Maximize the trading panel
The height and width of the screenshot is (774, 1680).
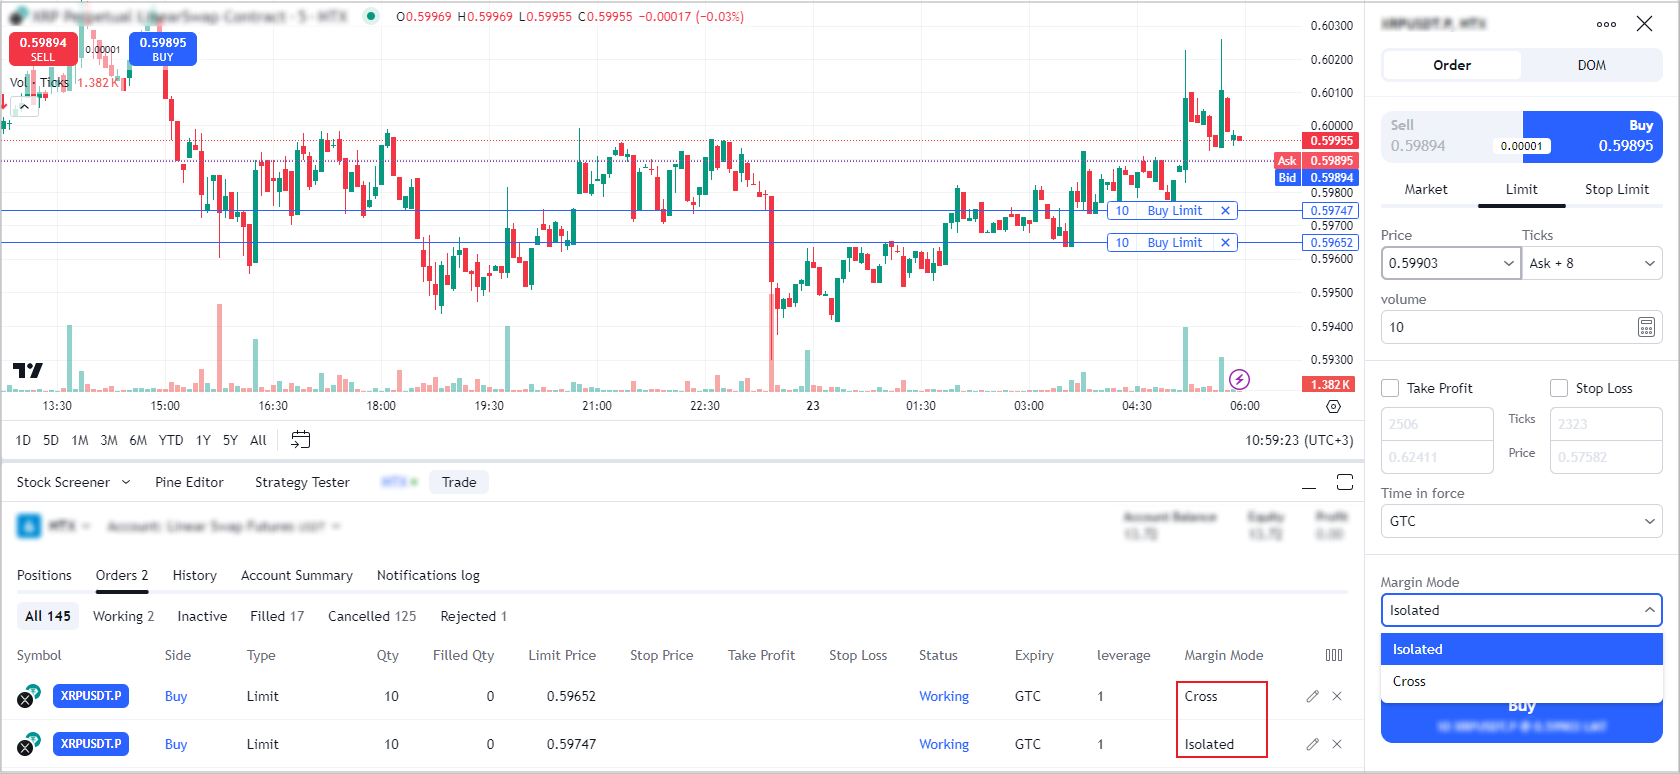tap(1345, 483)
